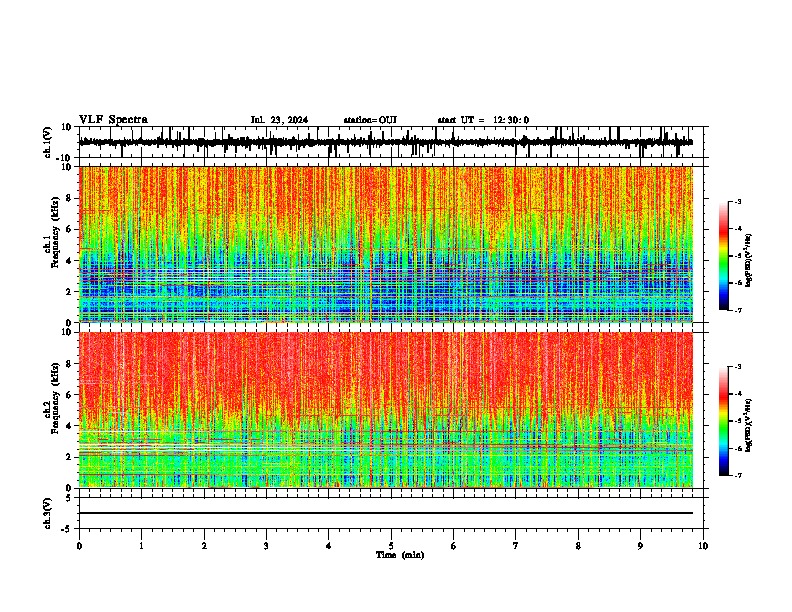Screen dimensions: 792x612
Task: Click the 'ch.3(V)' axis label
Action: [x=48, y=513]
